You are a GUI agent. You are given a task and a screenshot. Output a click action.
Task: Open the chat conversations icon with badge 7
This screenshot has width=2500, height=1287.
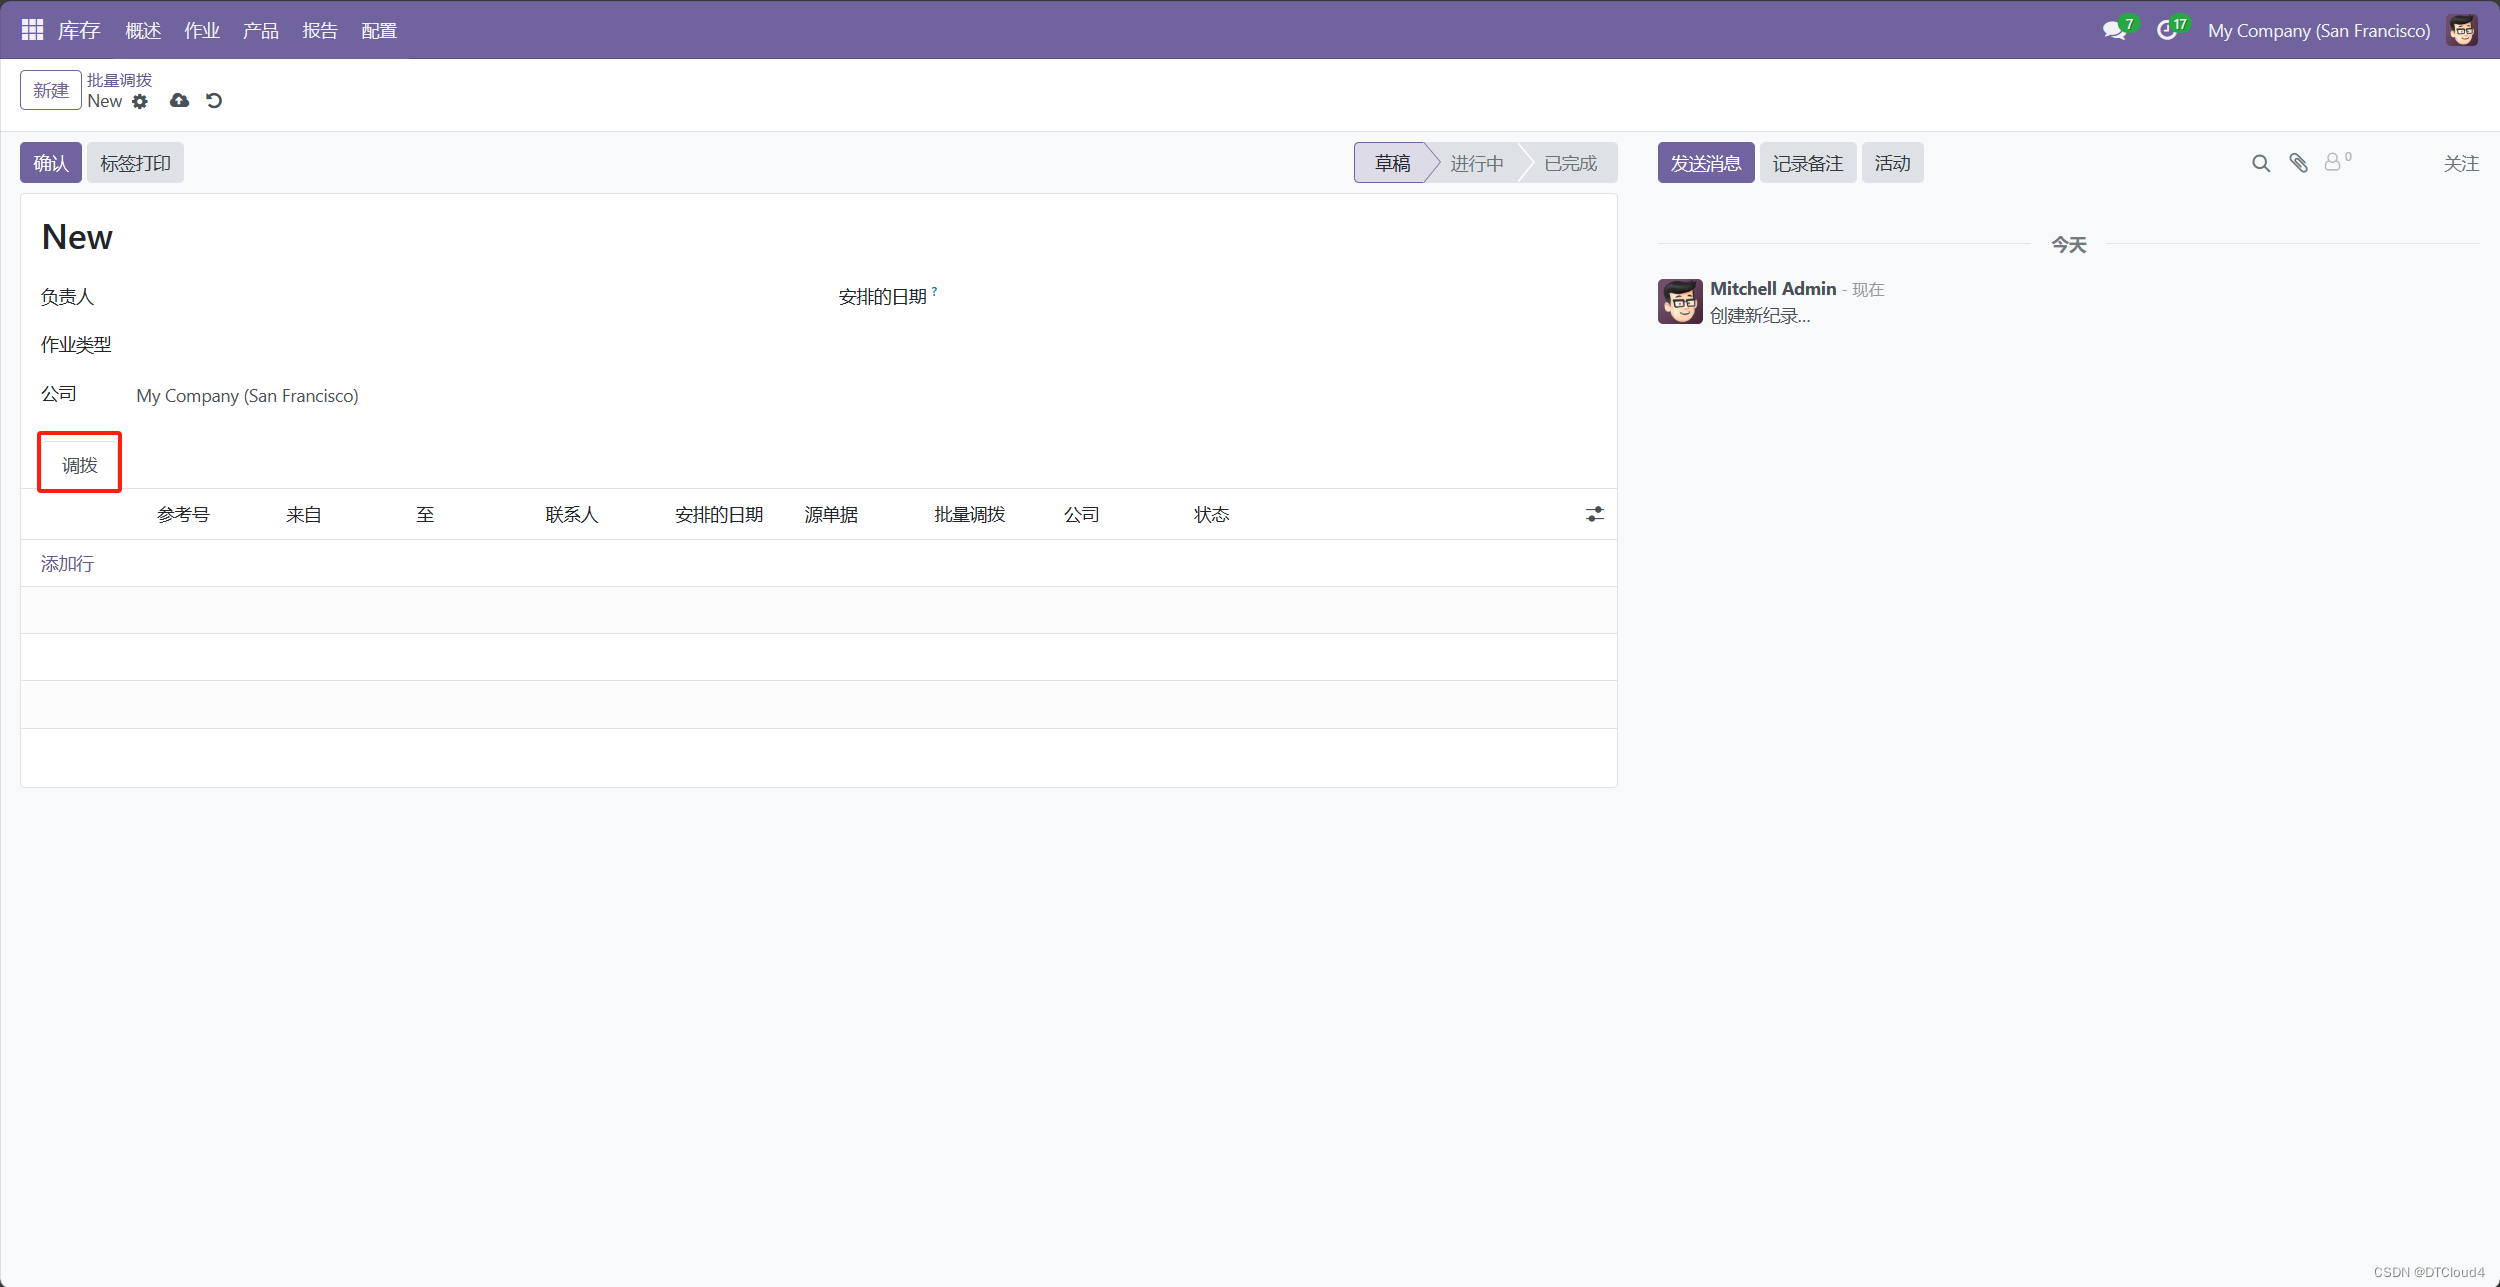click(x=2113, y=31)
